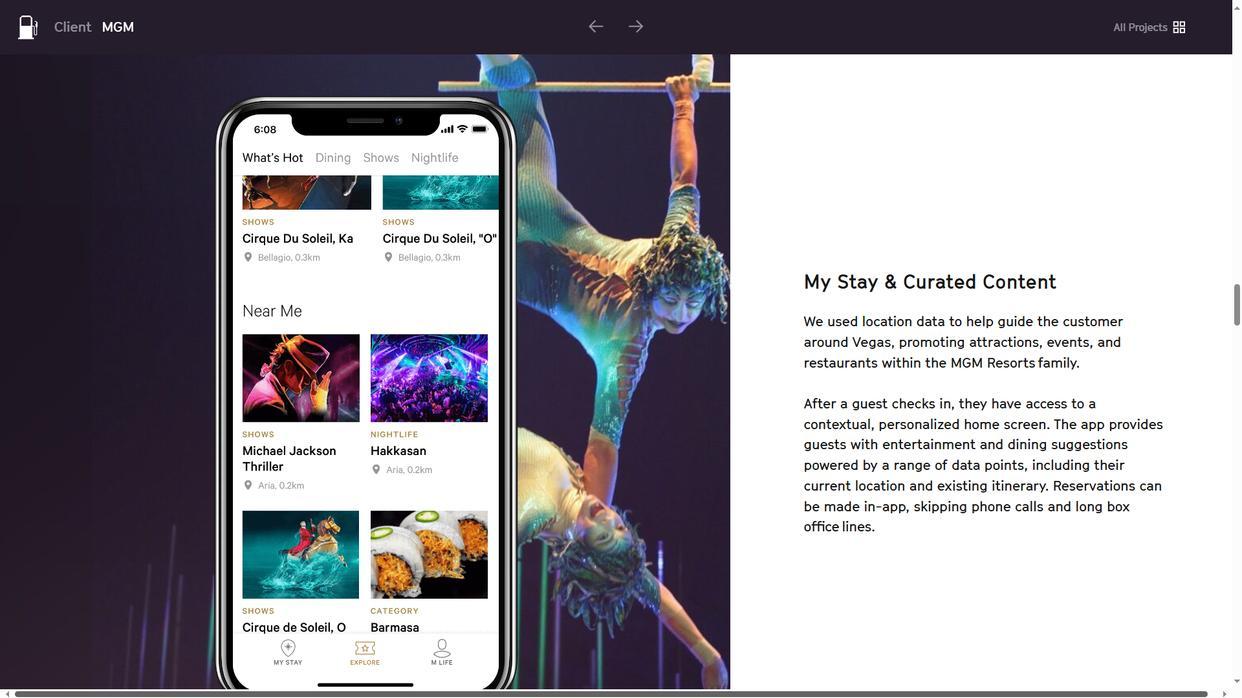Click the Cirque Du Soleil, Ka title
The height and width of the screenshot is (698, 1242).
[x=298, y=239]
